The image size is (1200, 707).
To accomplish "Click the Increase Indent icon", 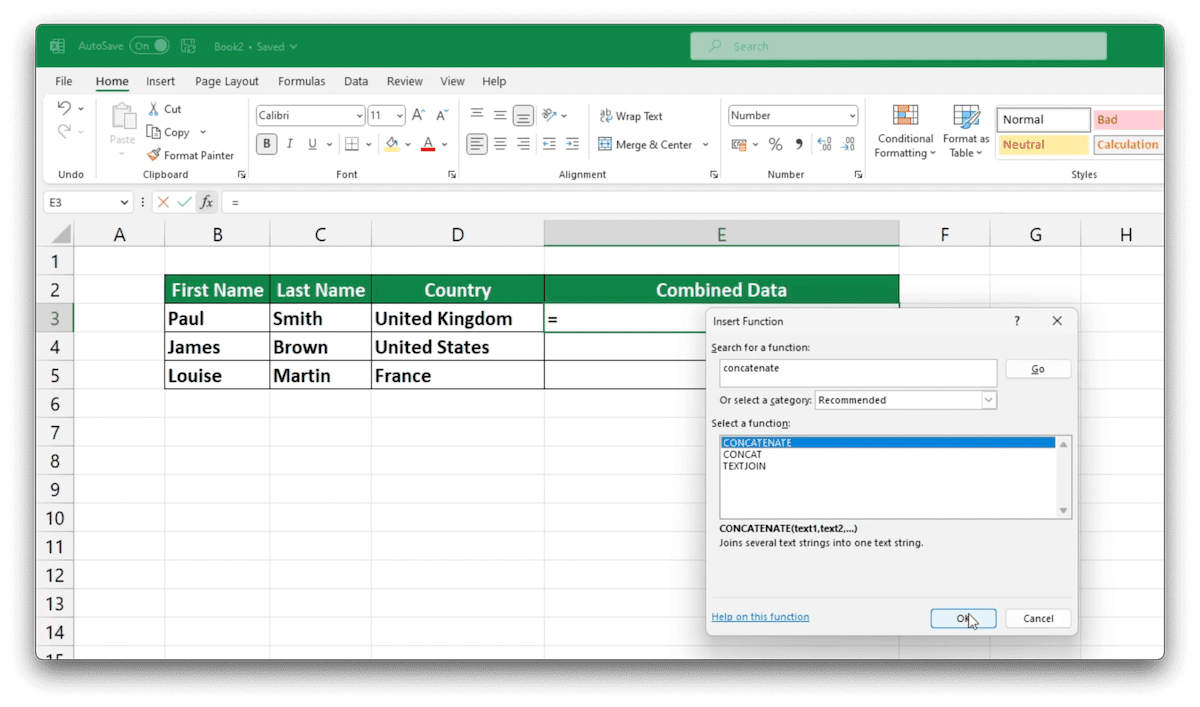I will (x=572, y=144).
